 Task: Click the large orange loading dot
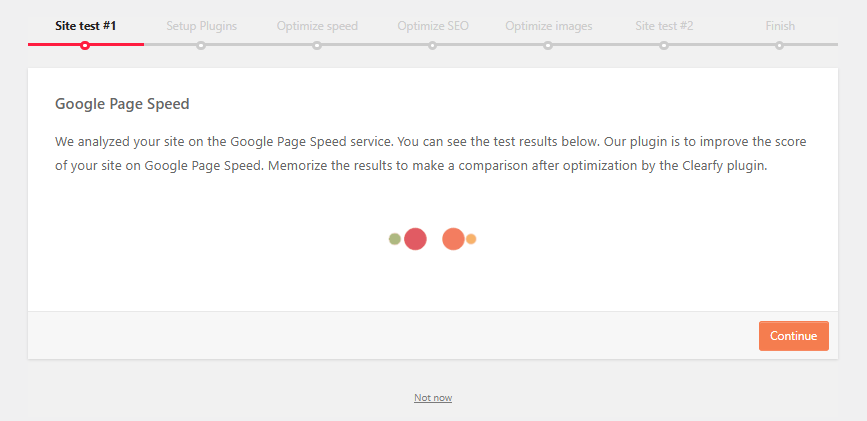click(453, 239)
